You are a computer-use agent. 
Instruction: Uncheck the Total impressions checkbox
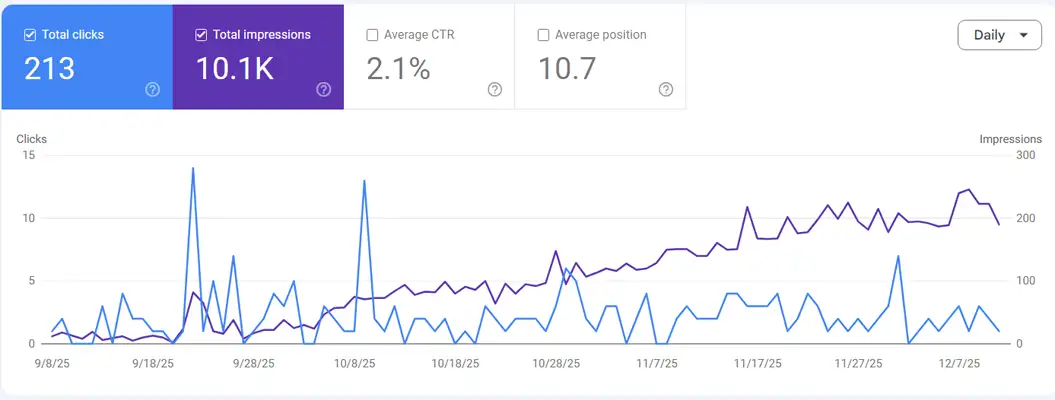201,35
